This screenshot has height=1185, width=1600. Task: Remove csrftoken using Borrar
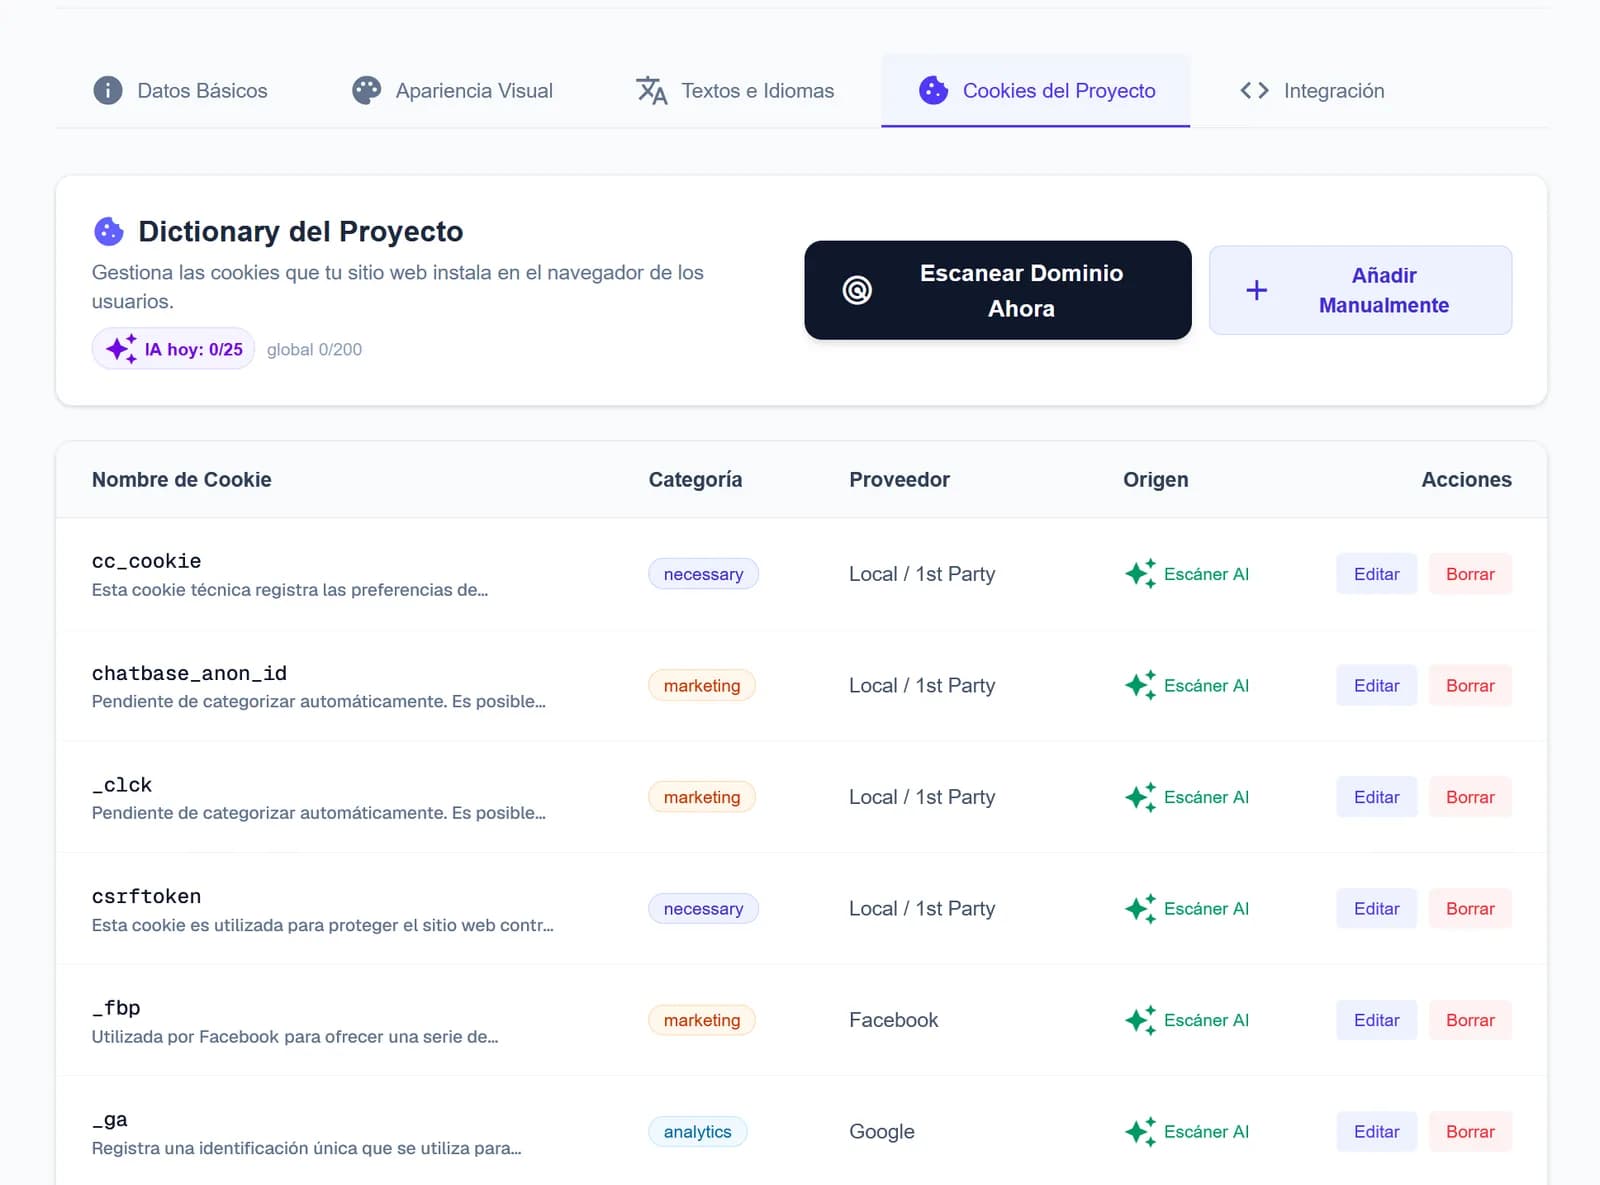(x=1470, y=909)
